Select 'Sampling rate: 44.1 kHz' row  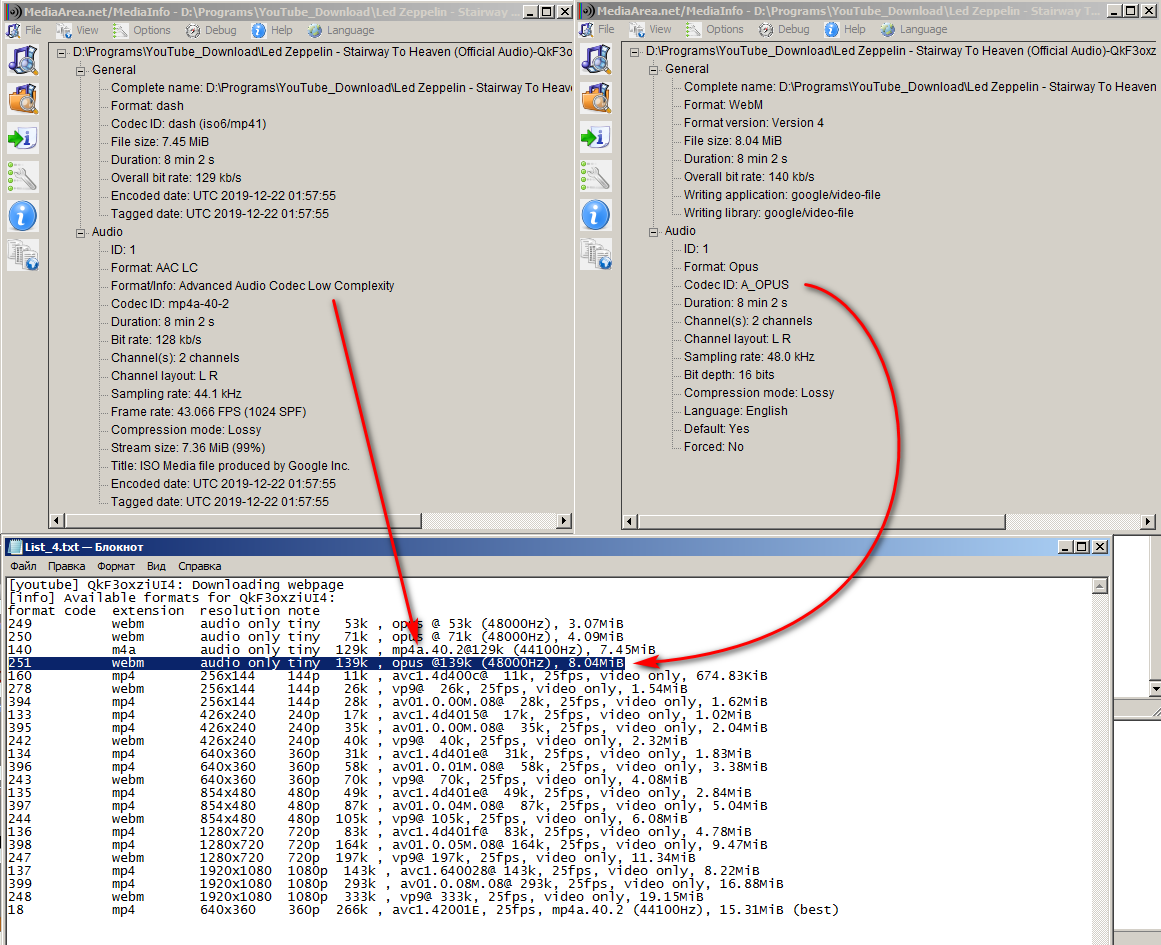pyautogui.click(x=176, y=394)
